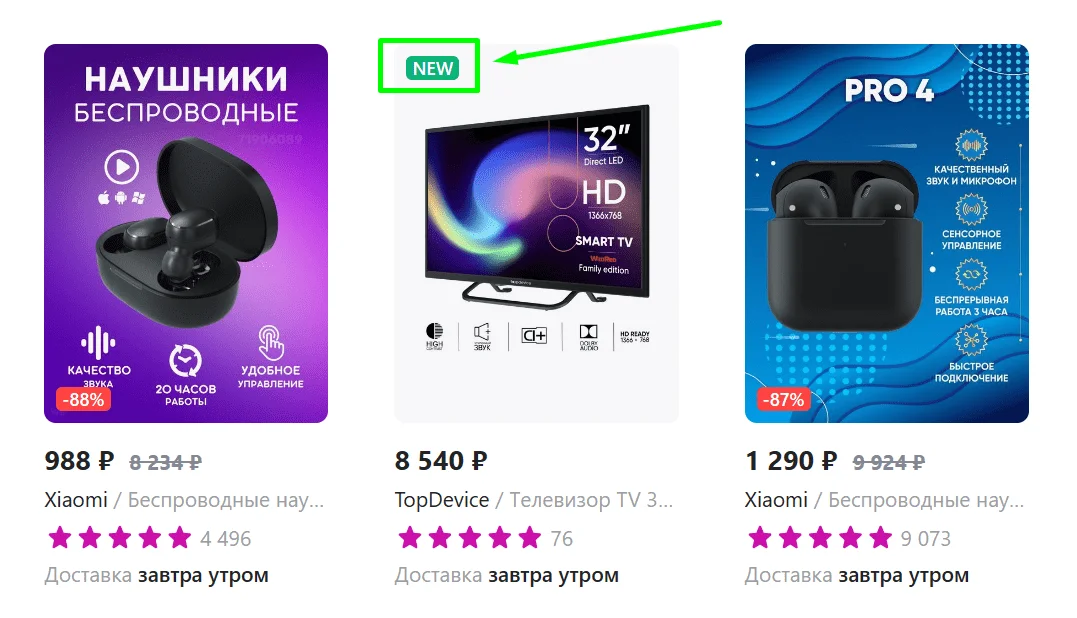The height and width of the screenshot is (618, 1077).
Task: Click the sound speaker icon under TV
Action: click(482, 336)
